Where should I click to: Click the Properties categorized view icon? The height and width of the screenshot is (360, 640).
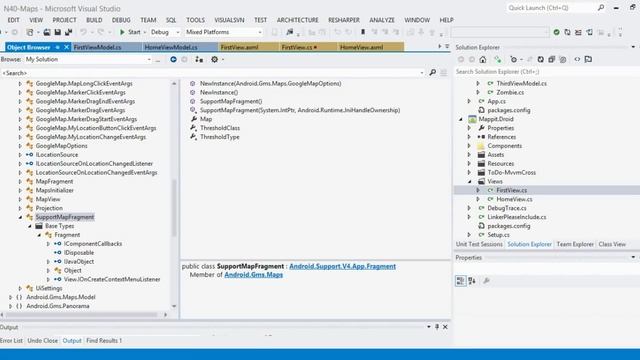click(460, 281)
